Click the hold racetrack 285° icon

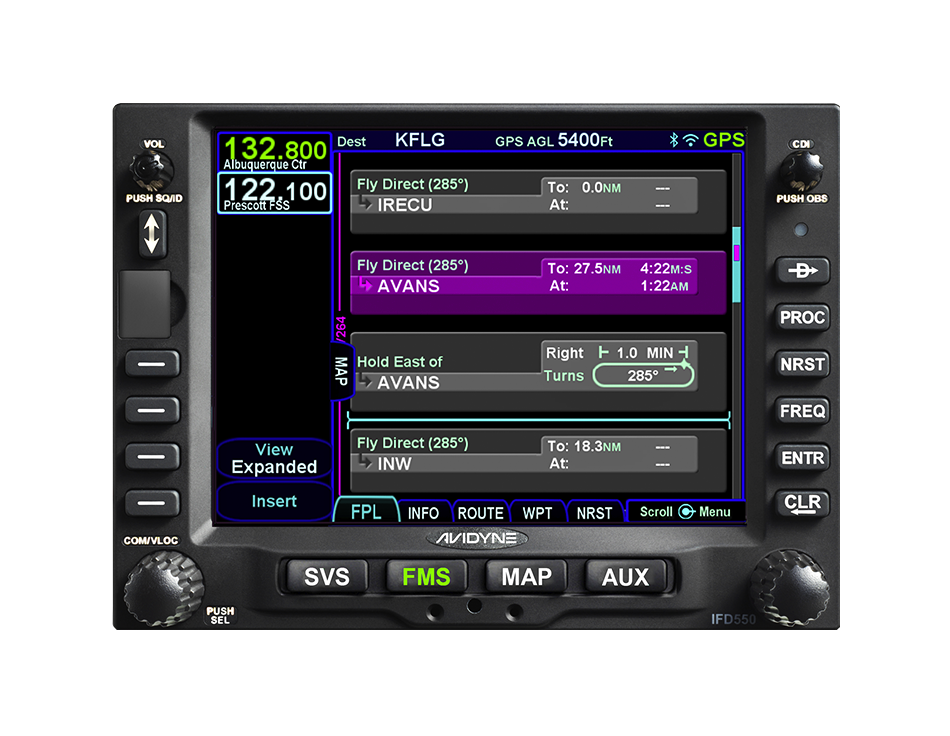(643, 375)
